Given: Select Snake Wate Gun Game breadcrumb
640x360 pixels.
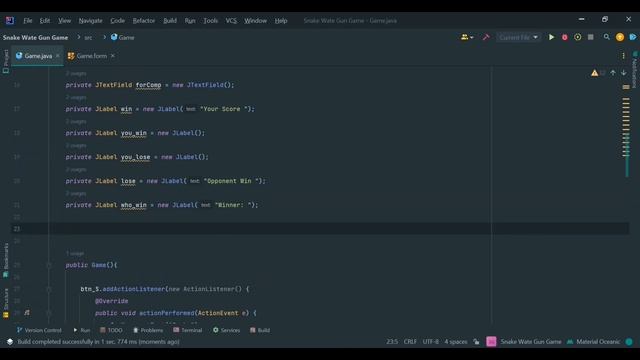Looking at the screenshot, I should coord(36,38).
